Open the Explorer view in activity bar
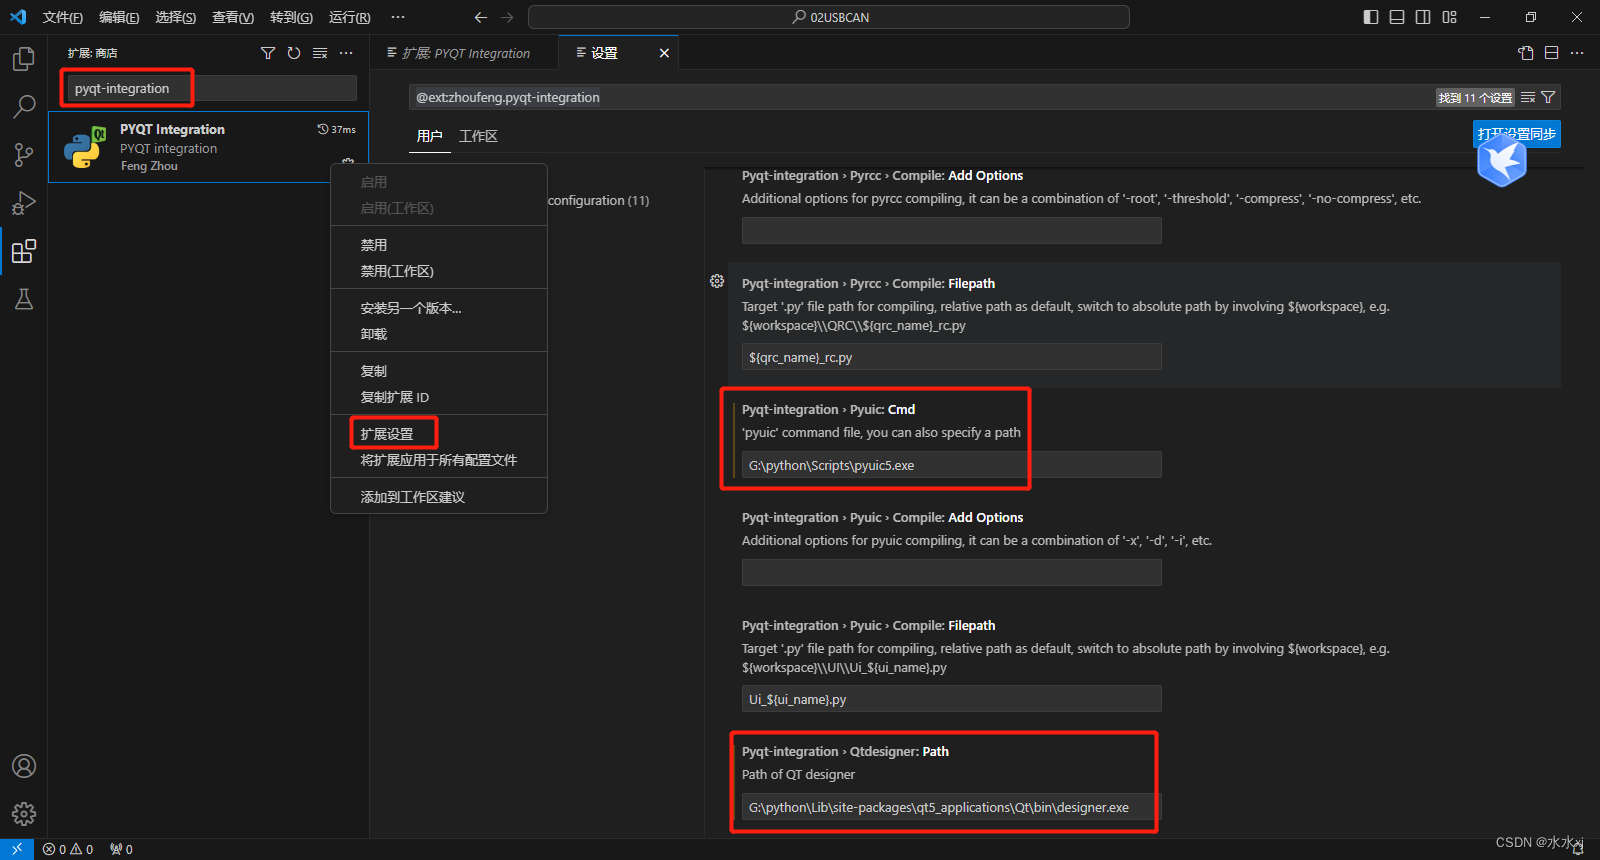 (24, 59)
